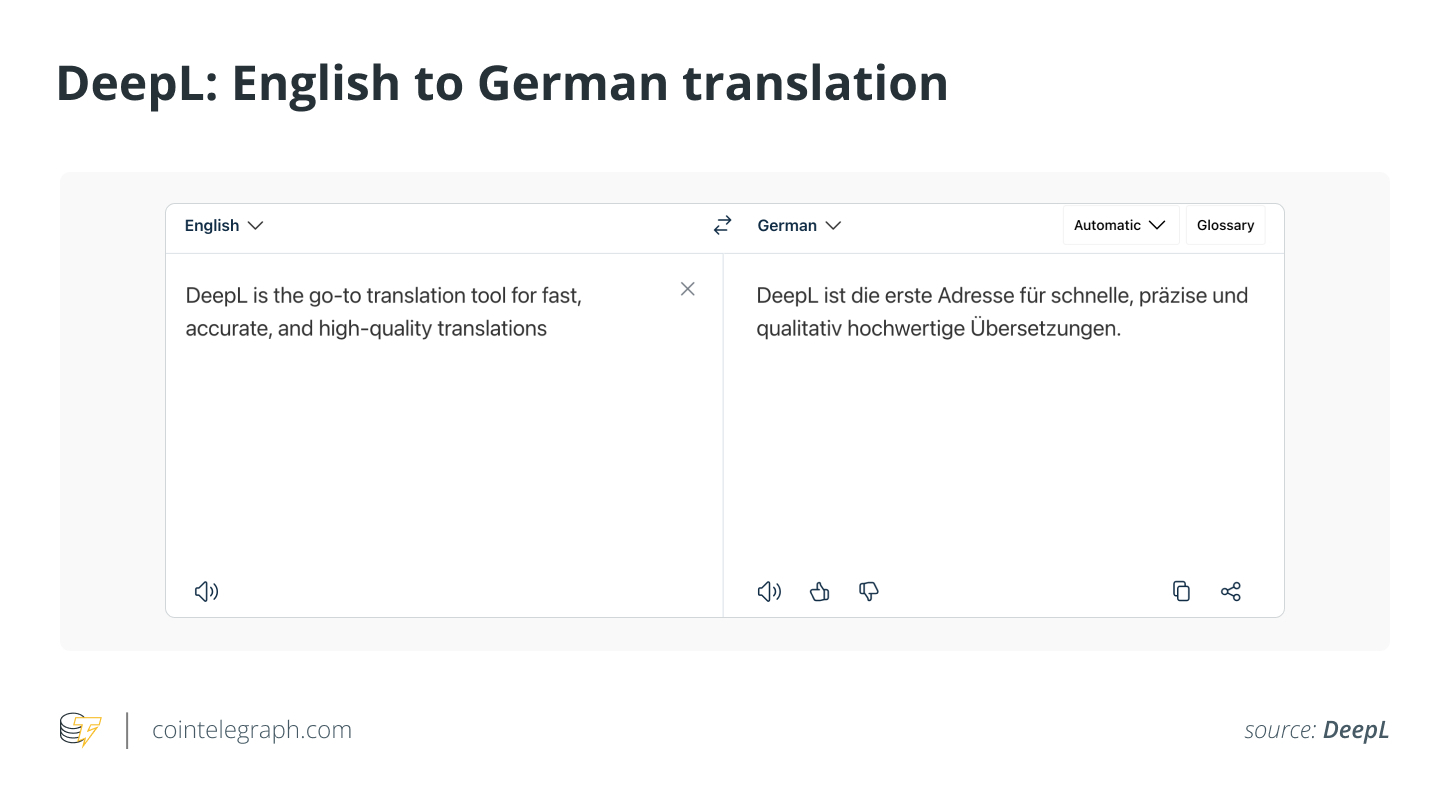This screenshot has width=1450, height=809.
Task: Click the word Übersetzungen in translation
Action: [x=1045, y=328]
